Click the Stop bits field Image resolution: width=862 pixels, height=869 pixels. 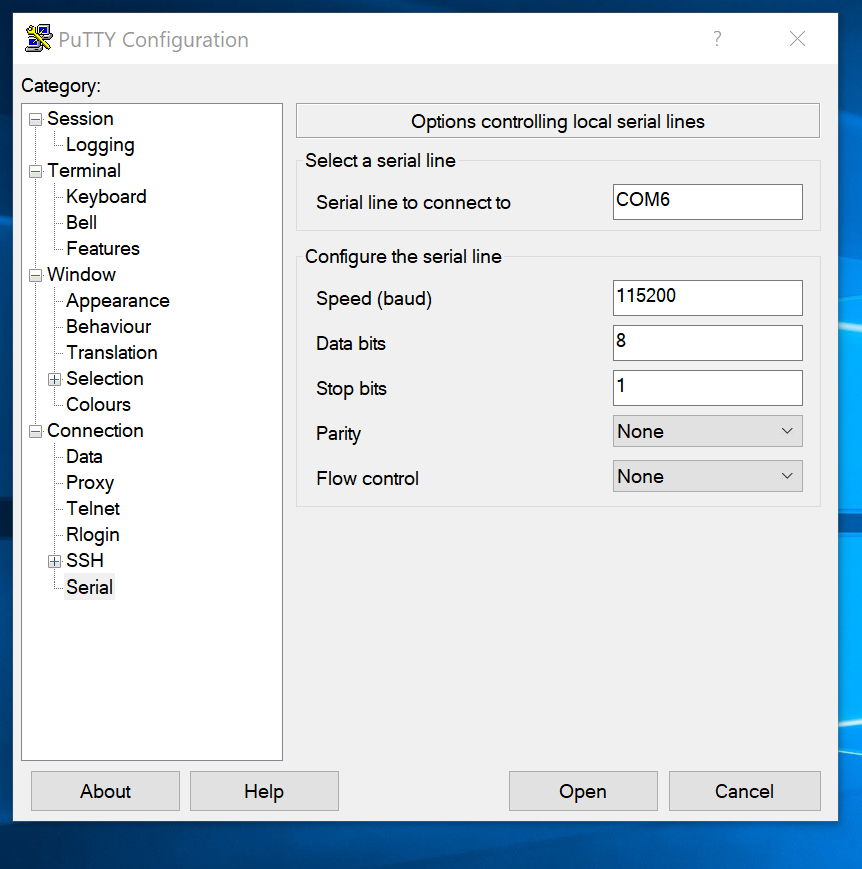(x=707, y=388)
